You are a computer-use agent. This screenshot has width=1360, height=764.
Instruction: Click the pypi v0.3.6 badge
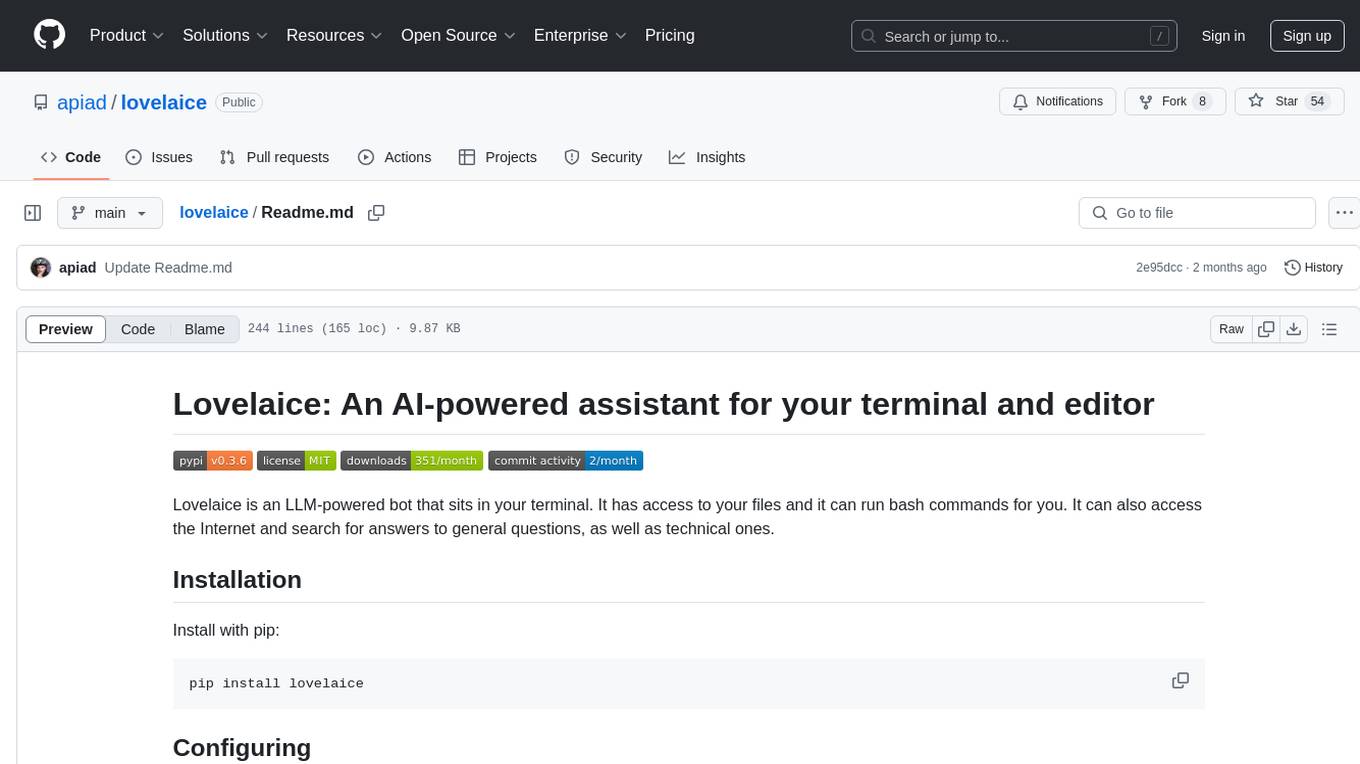[x=213, y=461]
